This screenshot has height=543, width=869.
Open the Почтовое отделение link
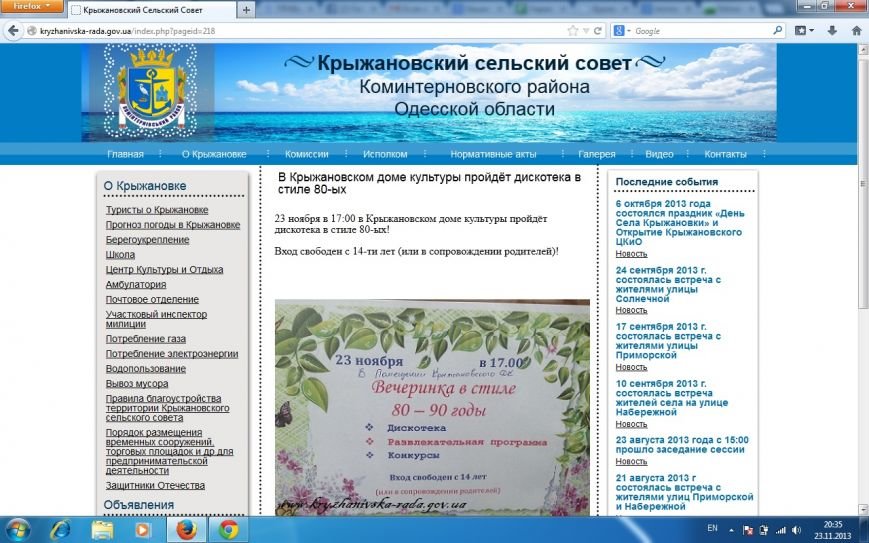[152, 300]
